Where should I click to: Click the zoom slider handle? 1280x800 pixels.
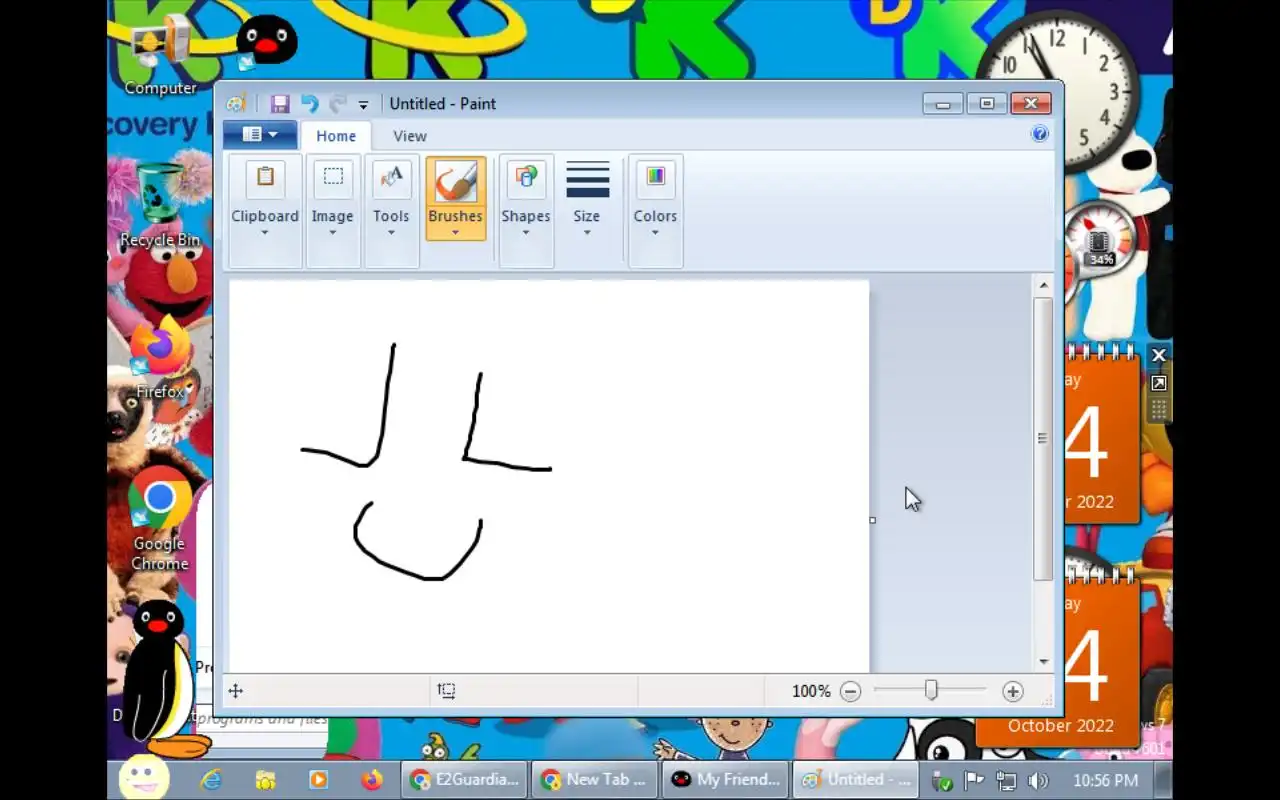point(931,691)
